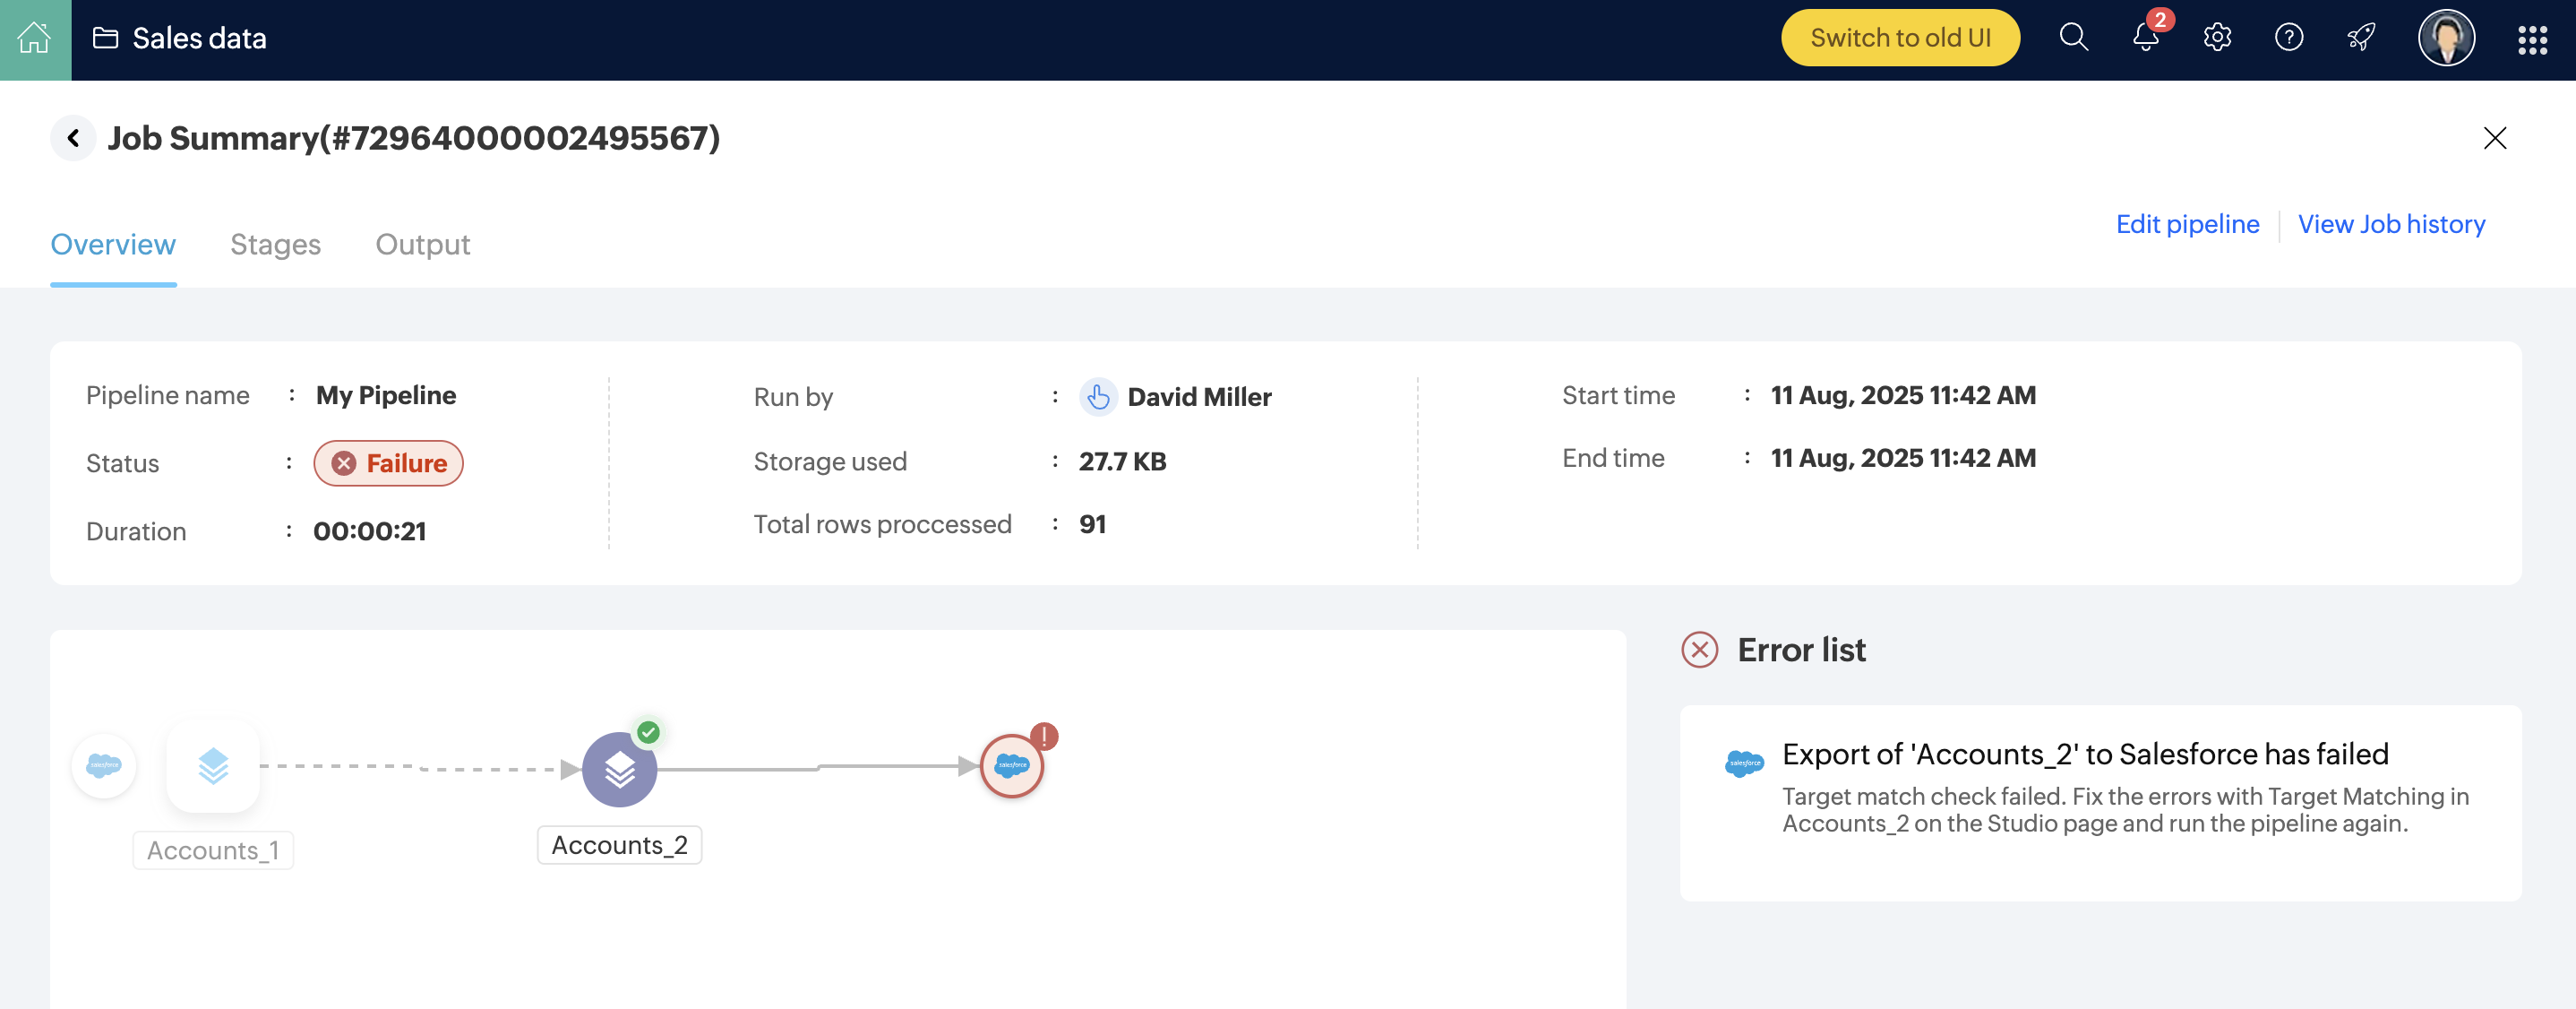Go back using the chevron arrow
Image resolution: width=2576 pixels, height=1009 pixels.
(x=73, y=138)
